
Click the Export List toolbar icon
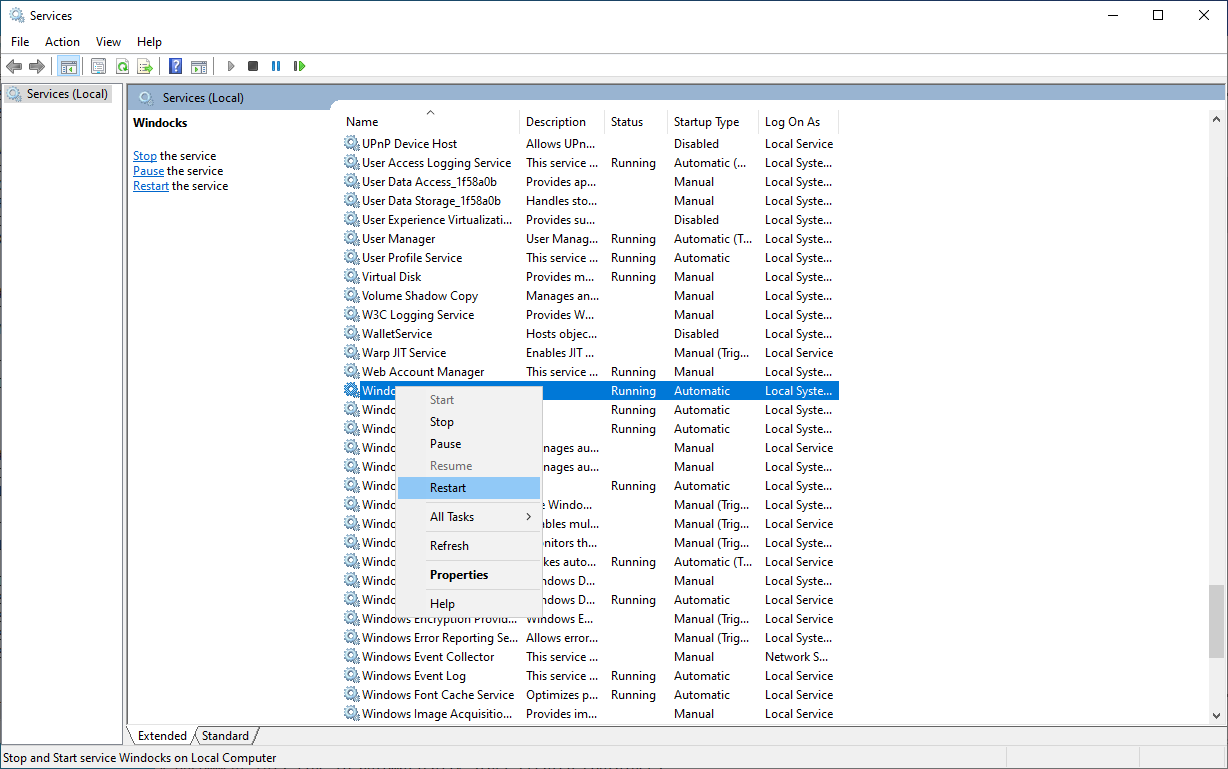[x=145, y=66]
